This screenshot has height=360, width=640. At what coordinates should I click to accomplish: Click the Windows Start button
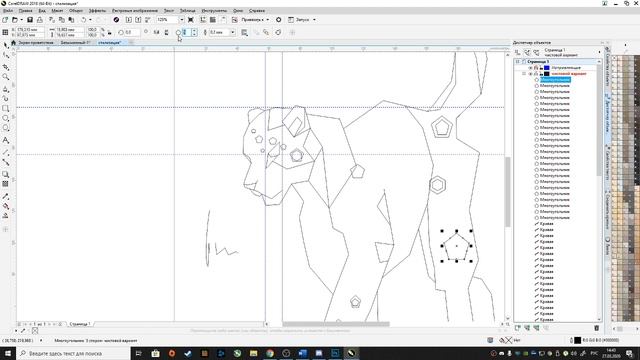[8, 353]
